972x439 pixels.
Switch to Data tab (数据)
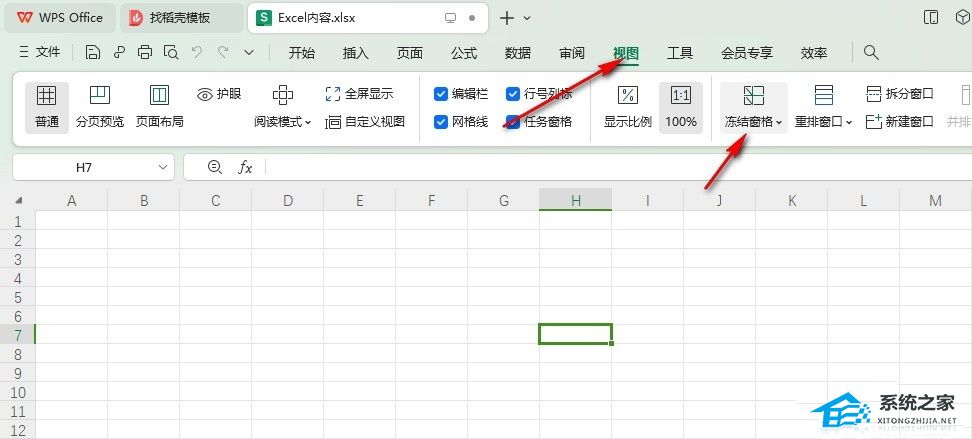[518, 53]
